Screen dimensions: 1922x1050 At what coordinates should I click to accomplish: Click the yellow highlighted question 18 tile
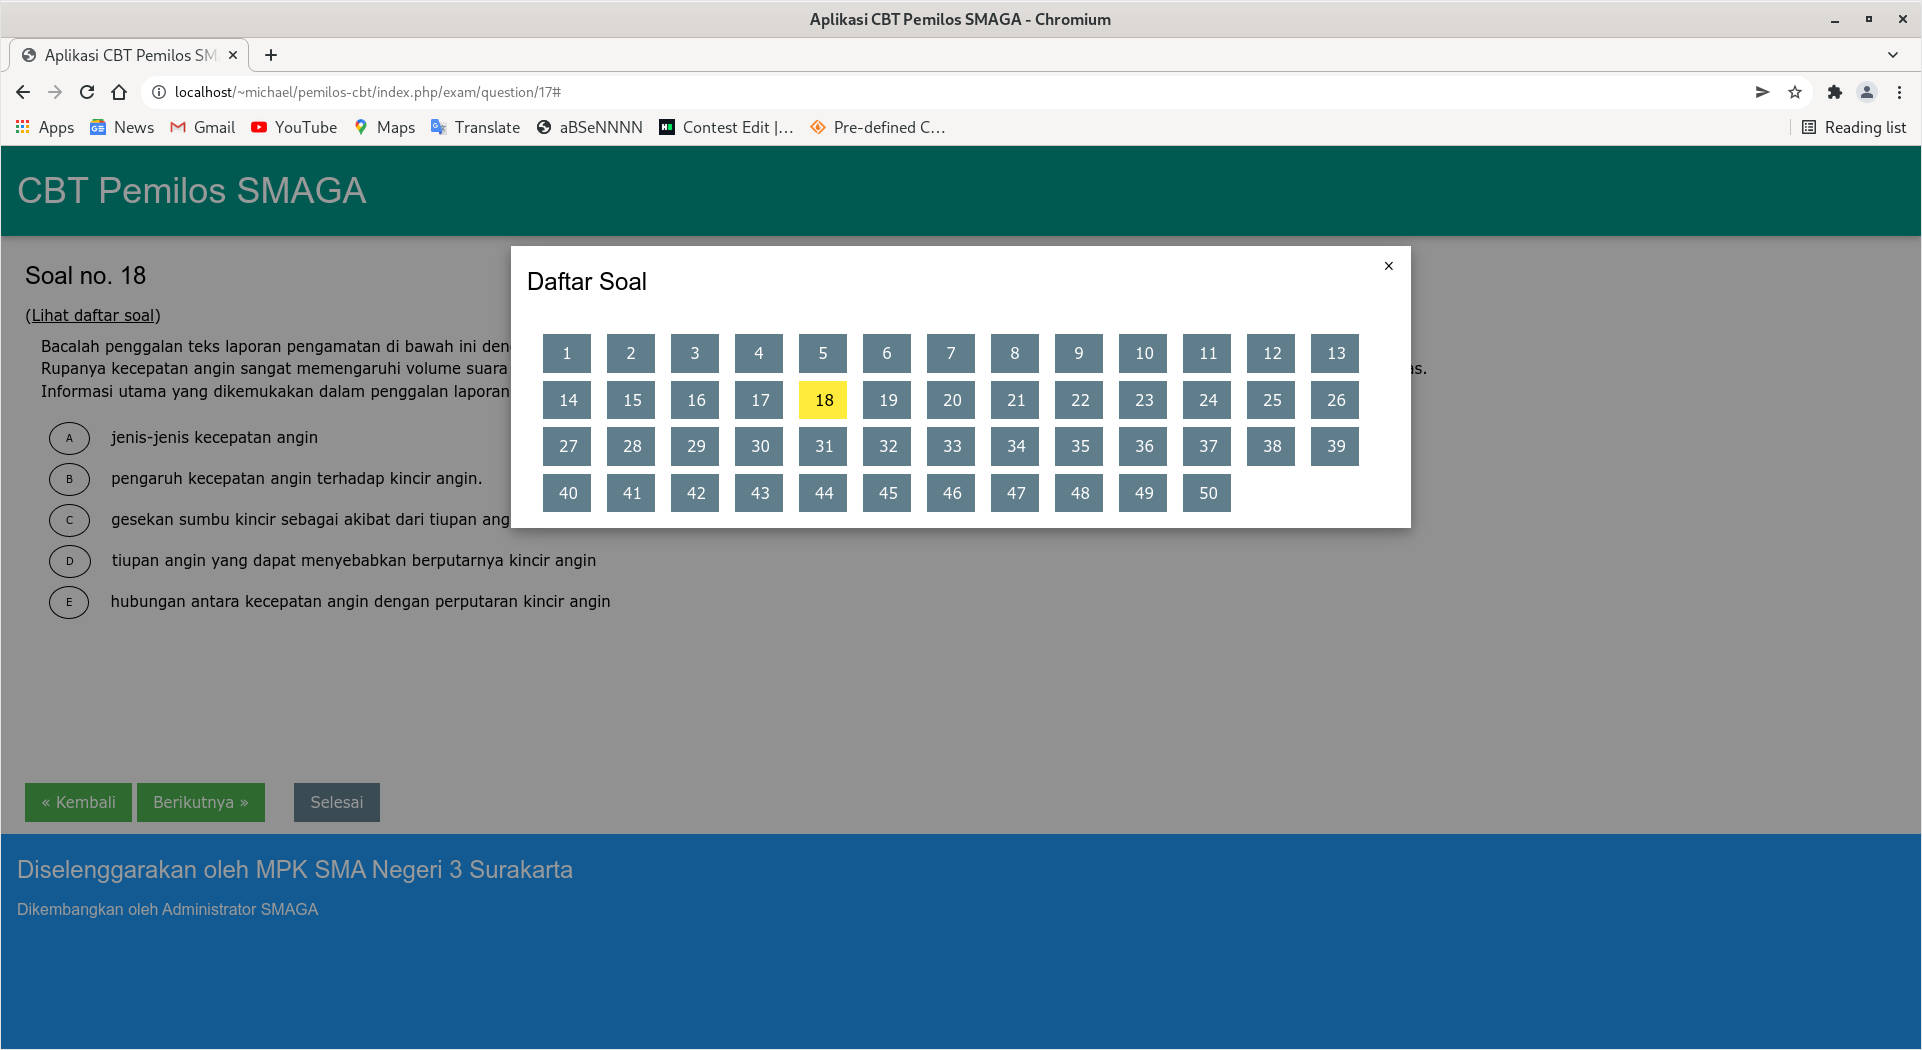tap(823, 400)
